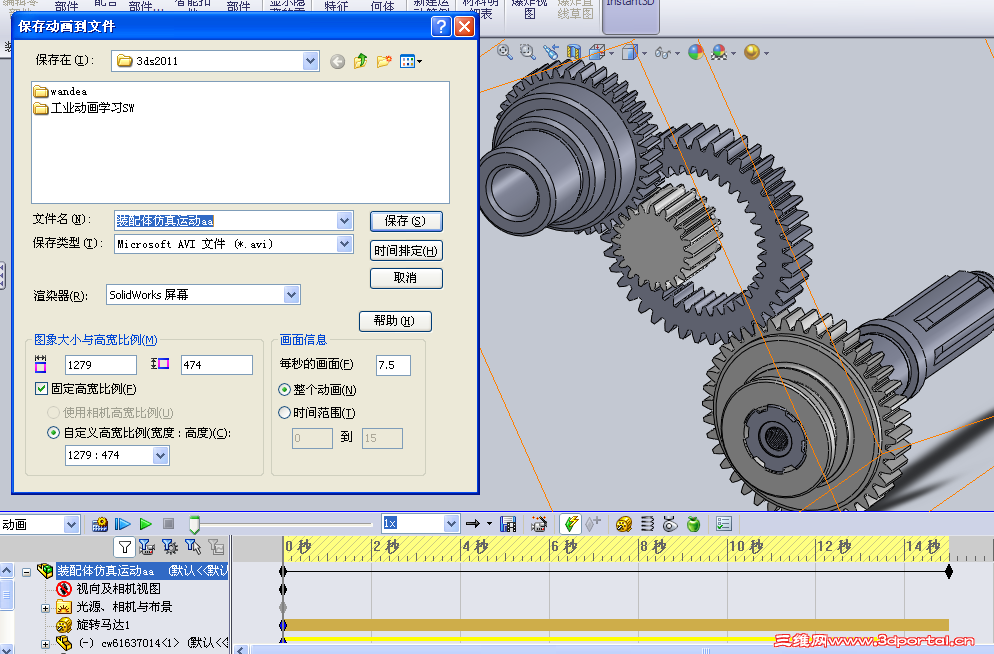Click the Filter Driving gear icon
This screenshot has height=654, width=994.
click(x=170, y=547)
